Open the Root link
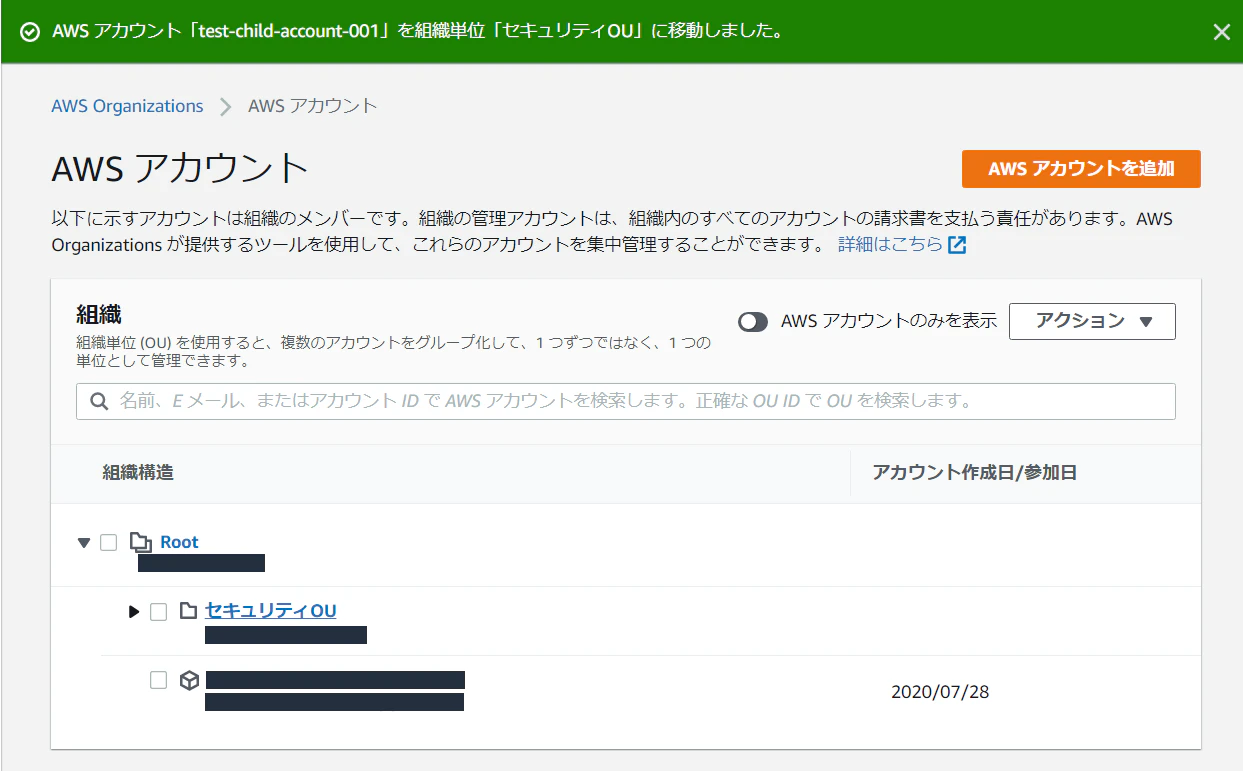 179,542
